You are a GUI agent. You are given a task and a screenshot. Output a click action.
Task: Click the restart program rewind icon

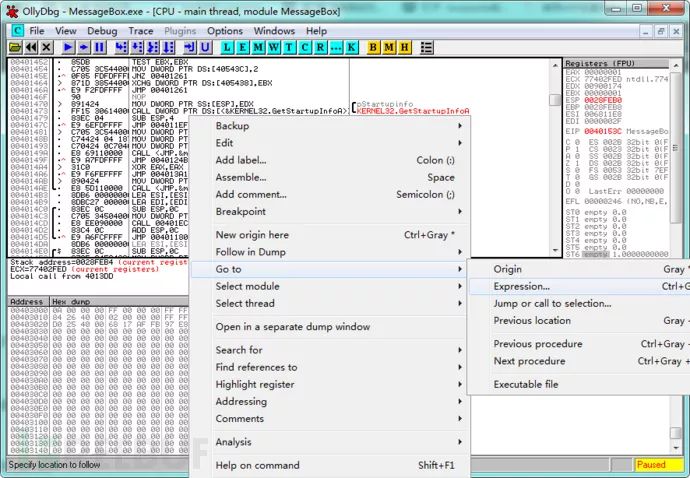coord(31,47)
